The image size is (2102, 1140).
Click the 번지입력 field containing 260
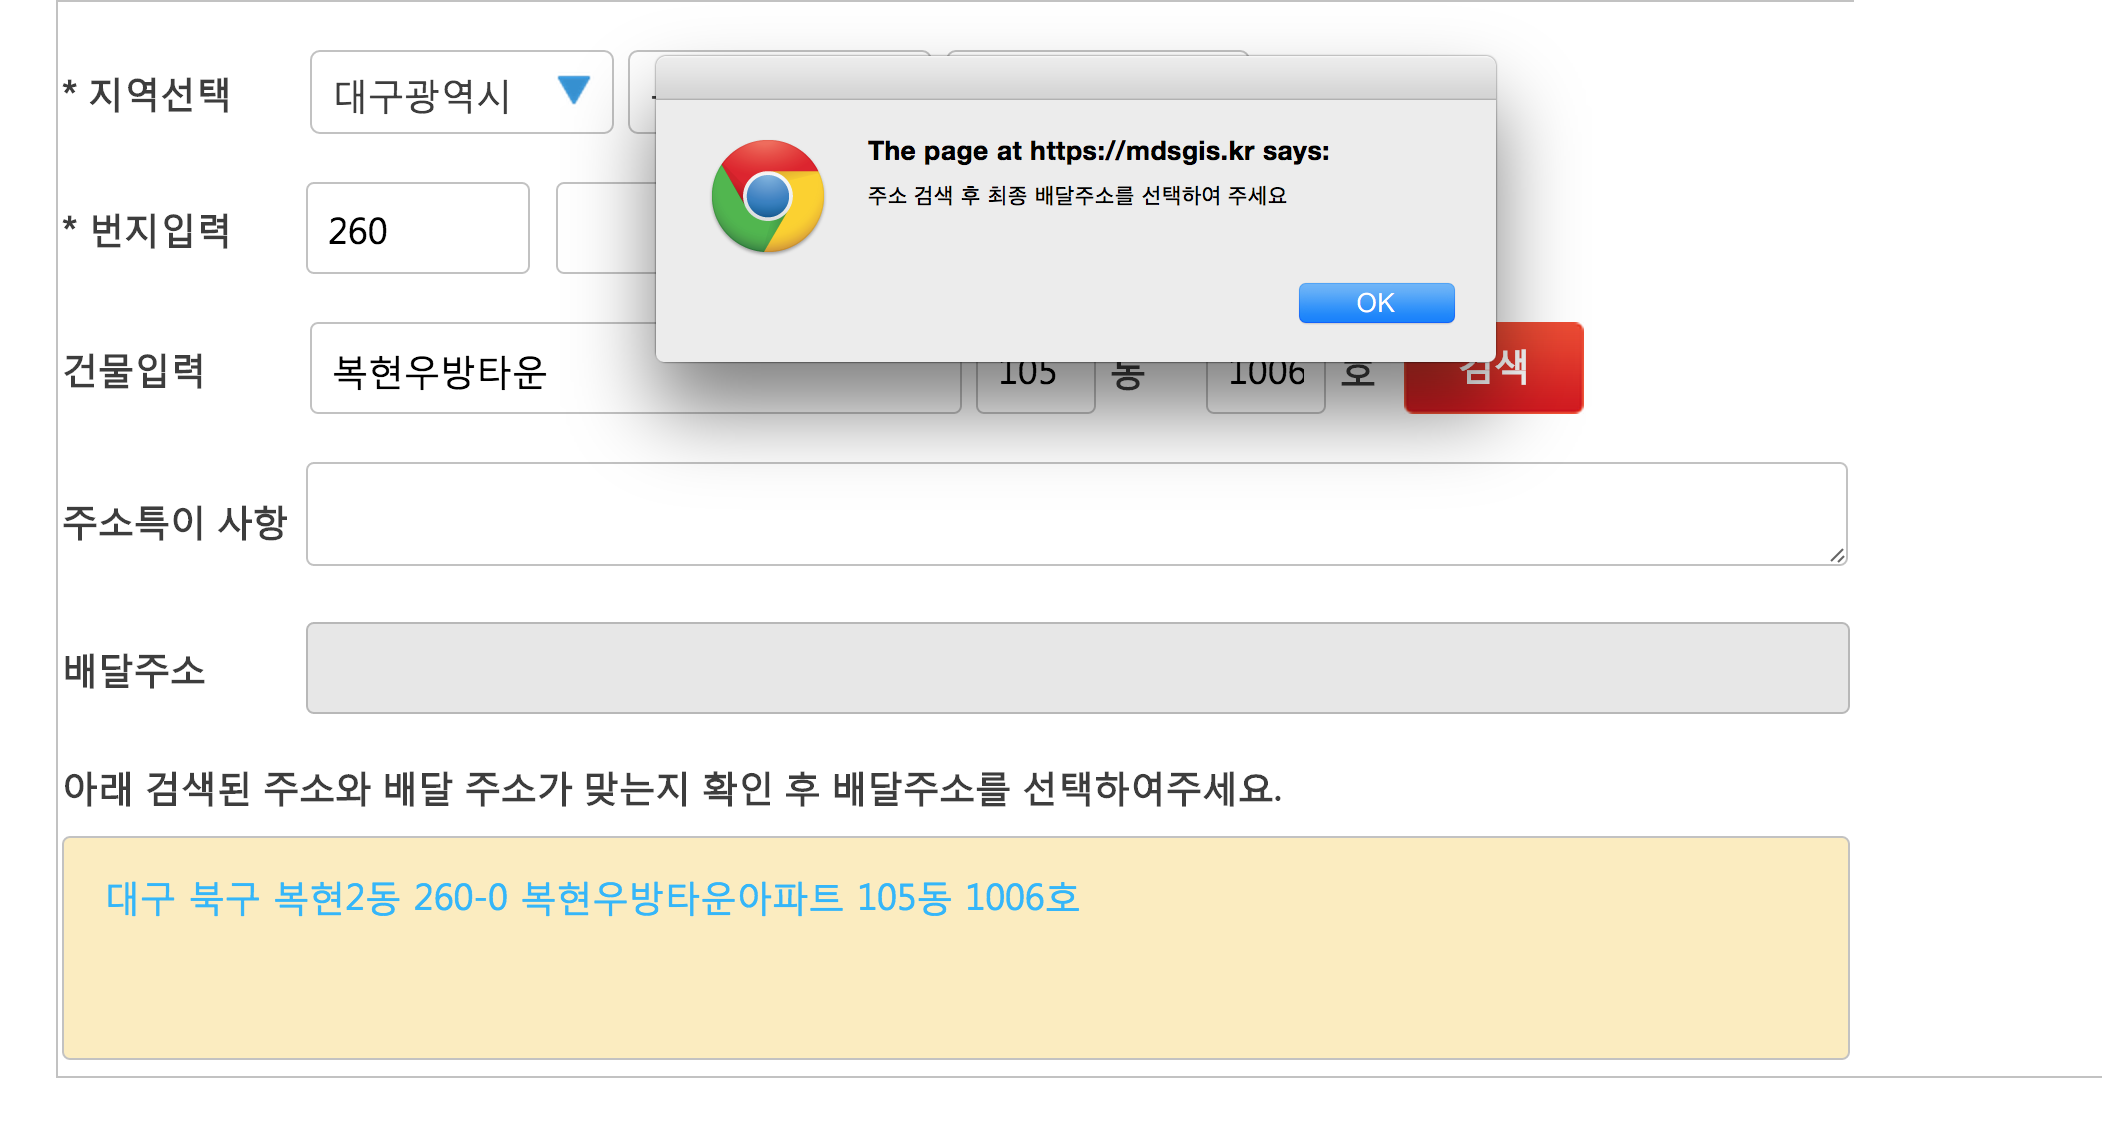[x=417, y=229]
